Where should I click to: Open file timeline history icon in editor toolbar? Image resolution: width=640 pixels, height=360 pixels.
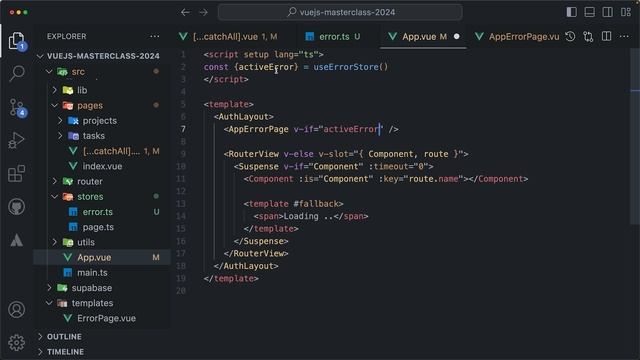570,37
